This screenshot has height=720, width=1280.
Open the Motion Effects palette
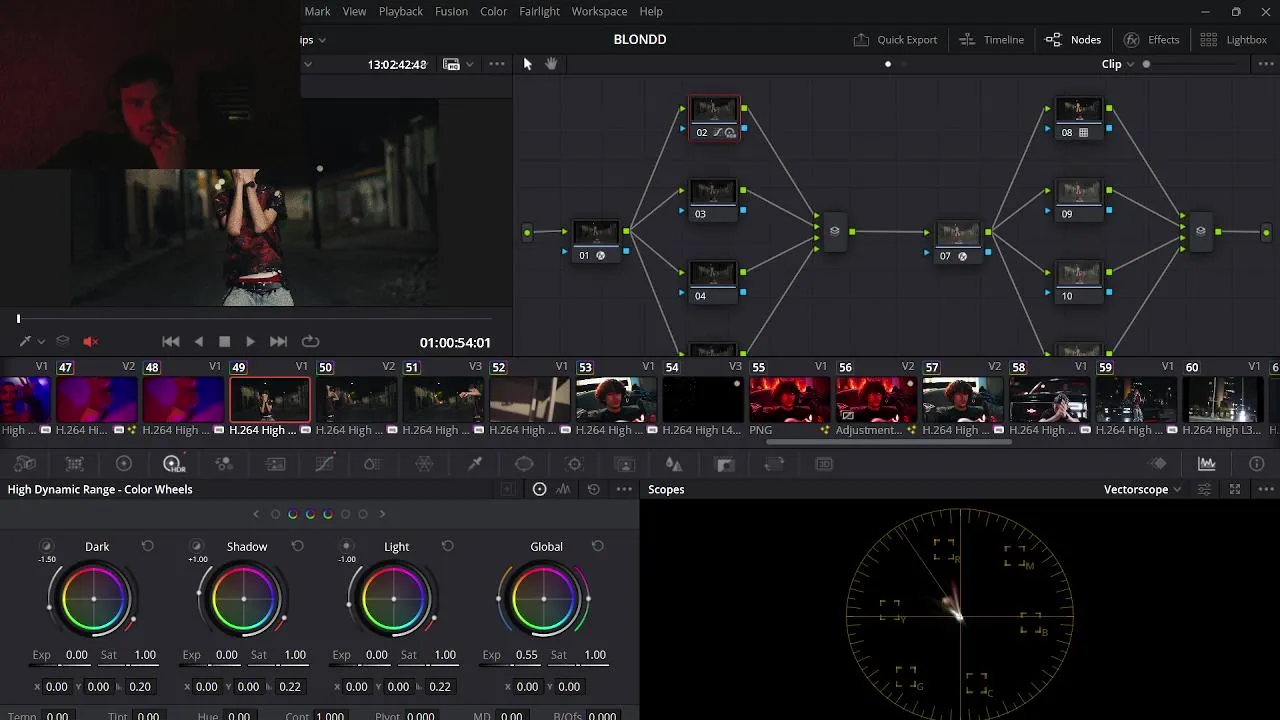[275, 464]
